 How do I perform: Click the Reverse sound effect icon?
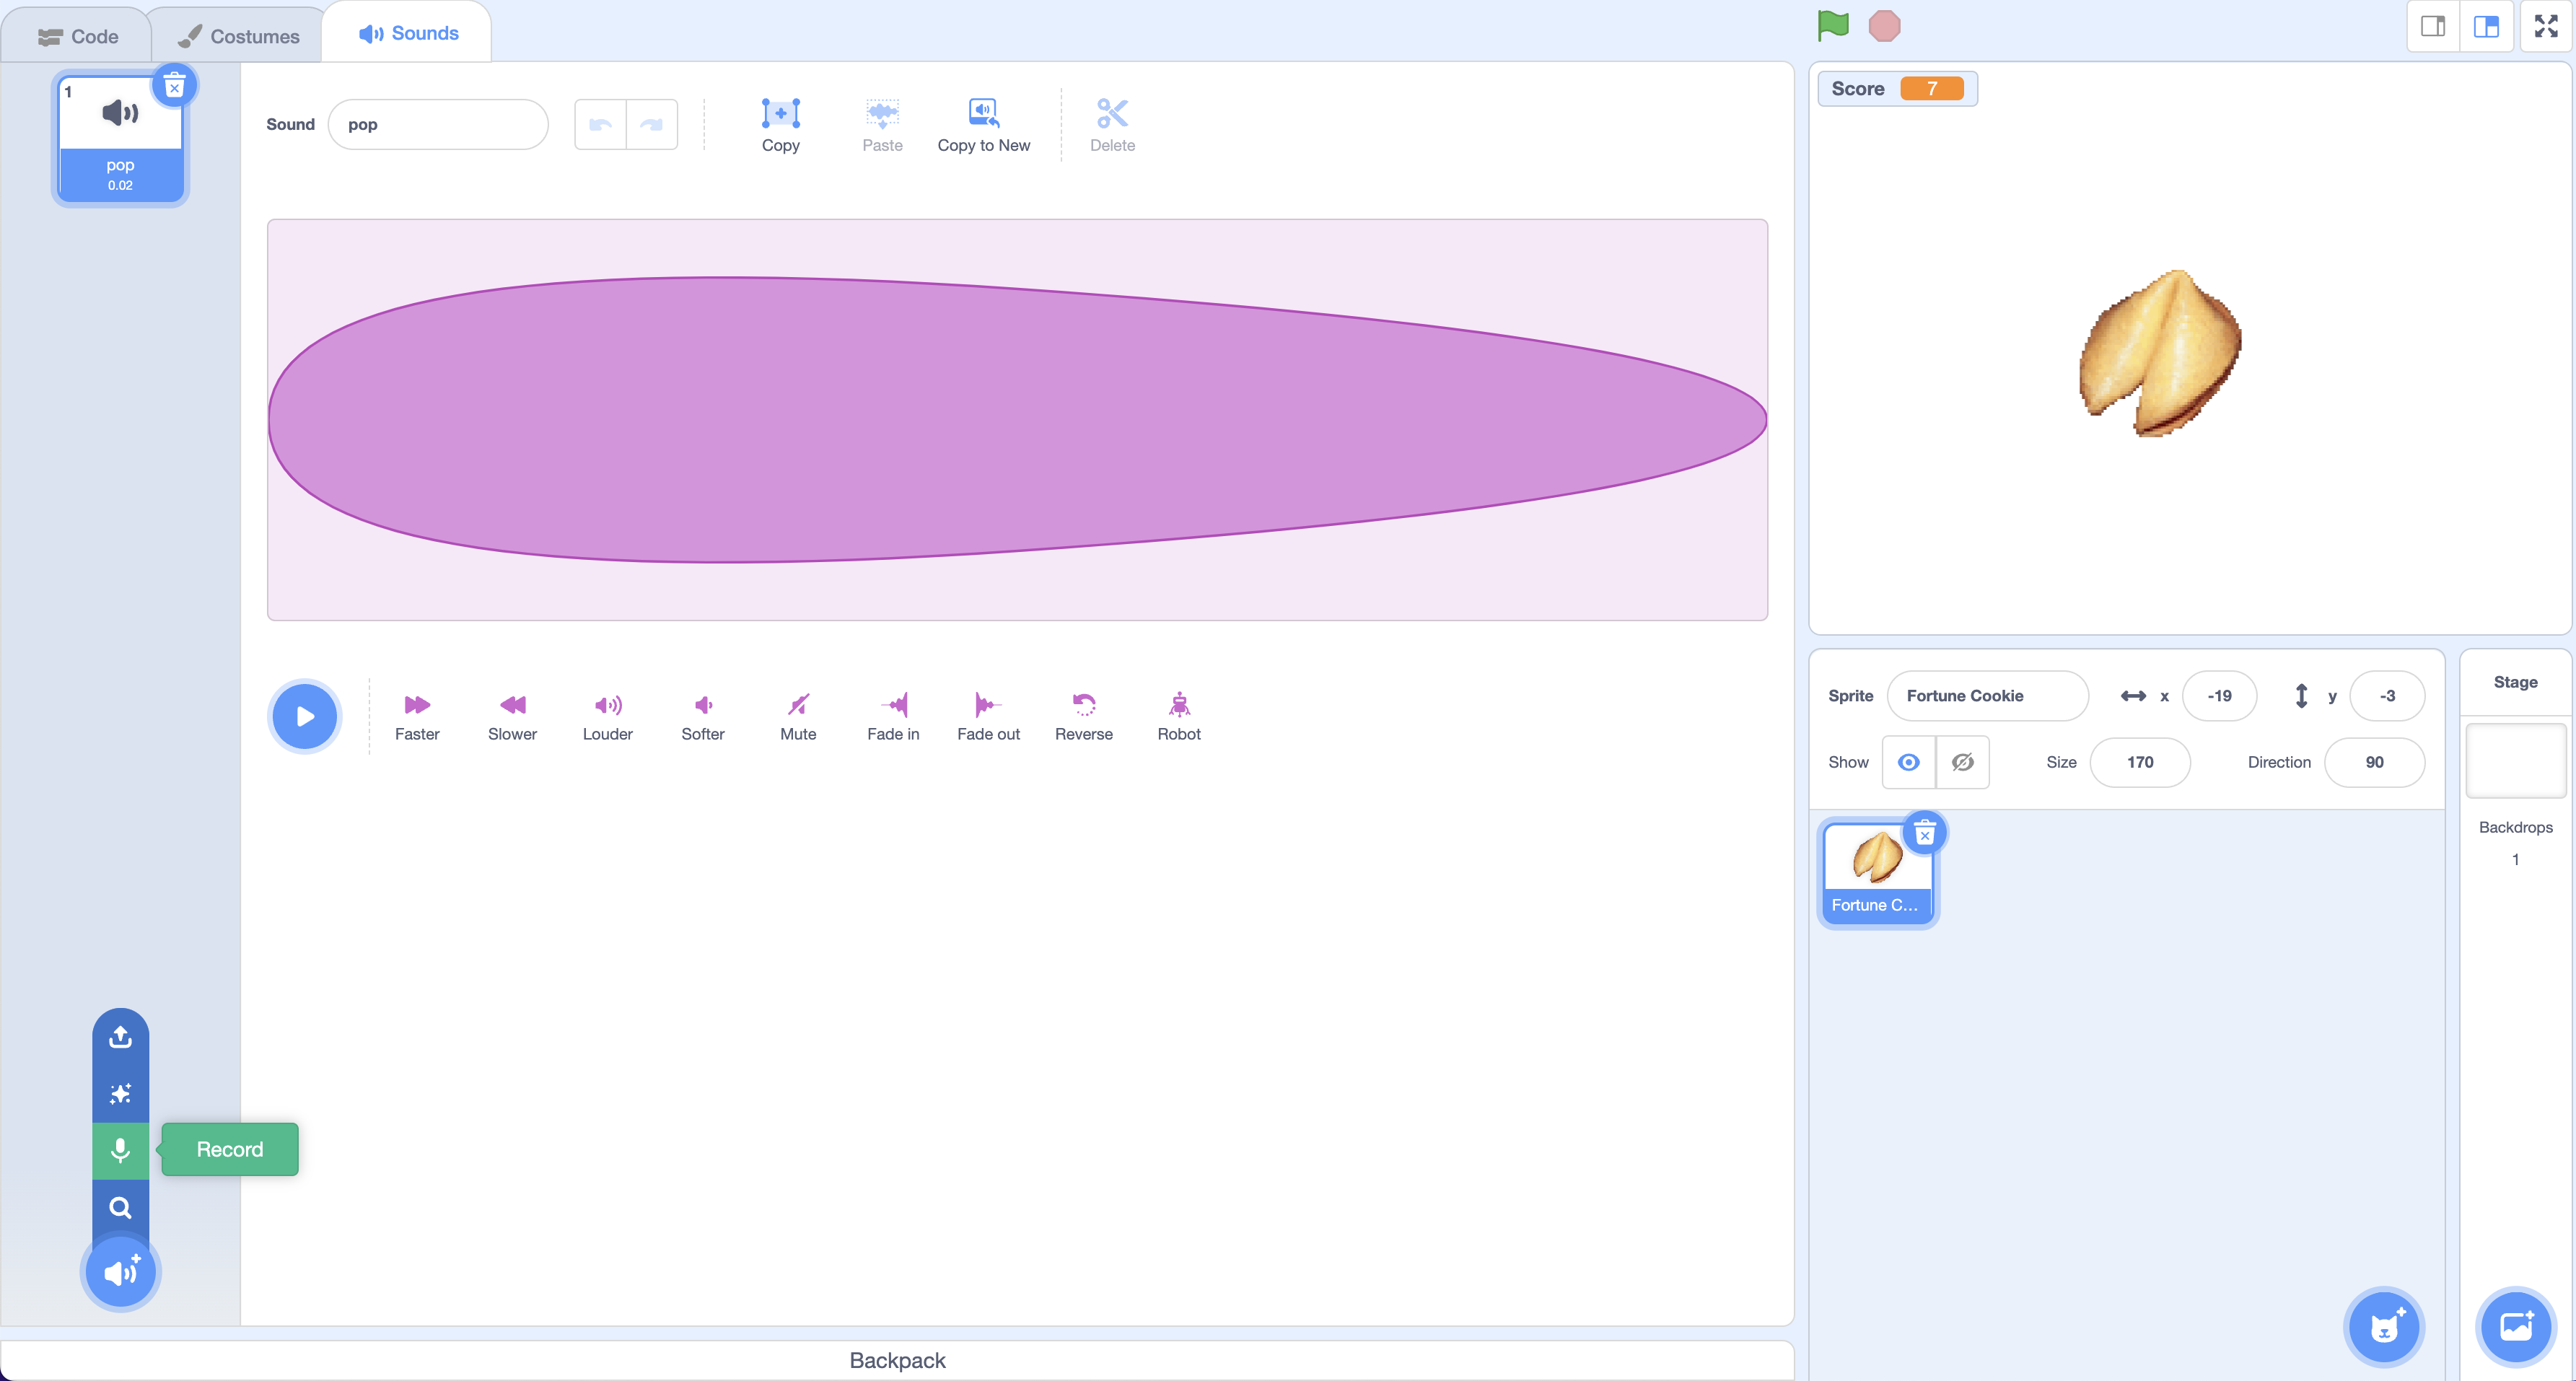[x=1084, y=705]
